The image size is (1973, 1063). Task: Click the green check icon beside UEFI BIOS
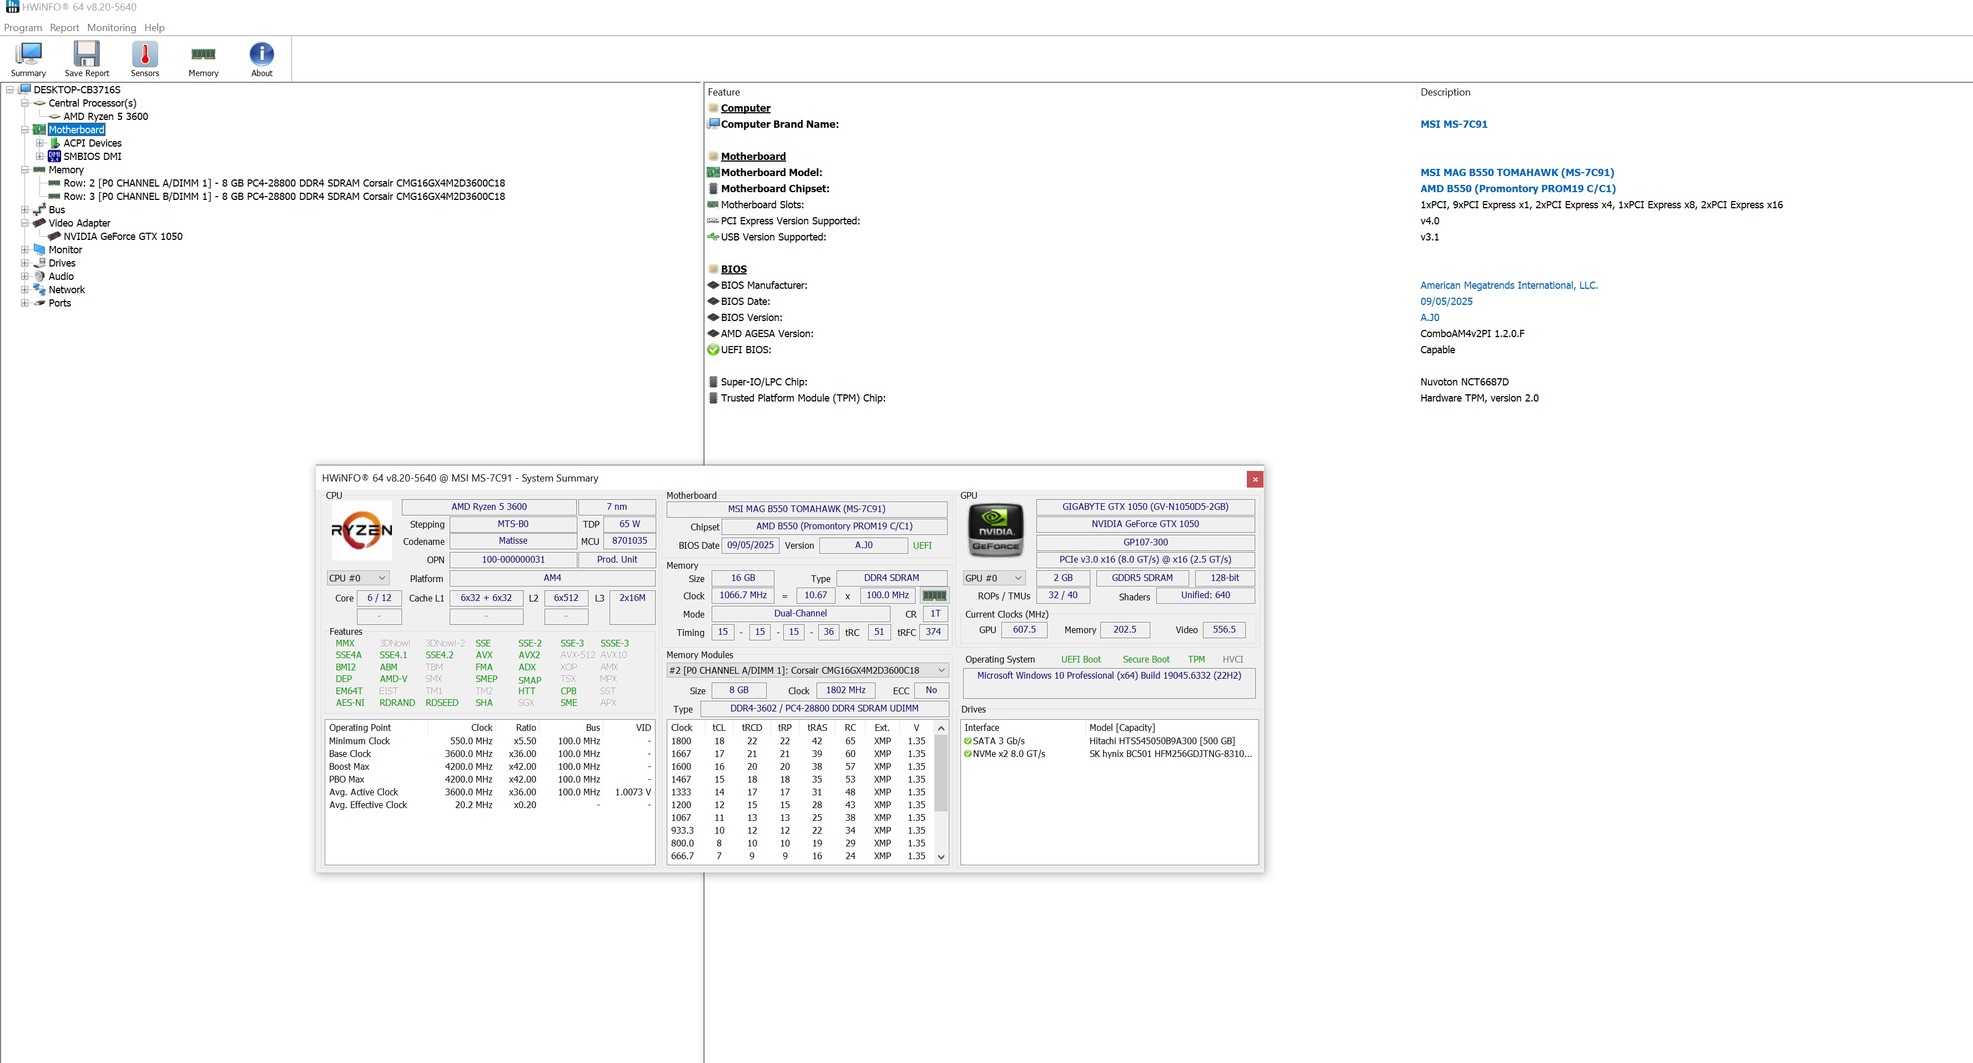pyautogui.click(x=713, y=350)
